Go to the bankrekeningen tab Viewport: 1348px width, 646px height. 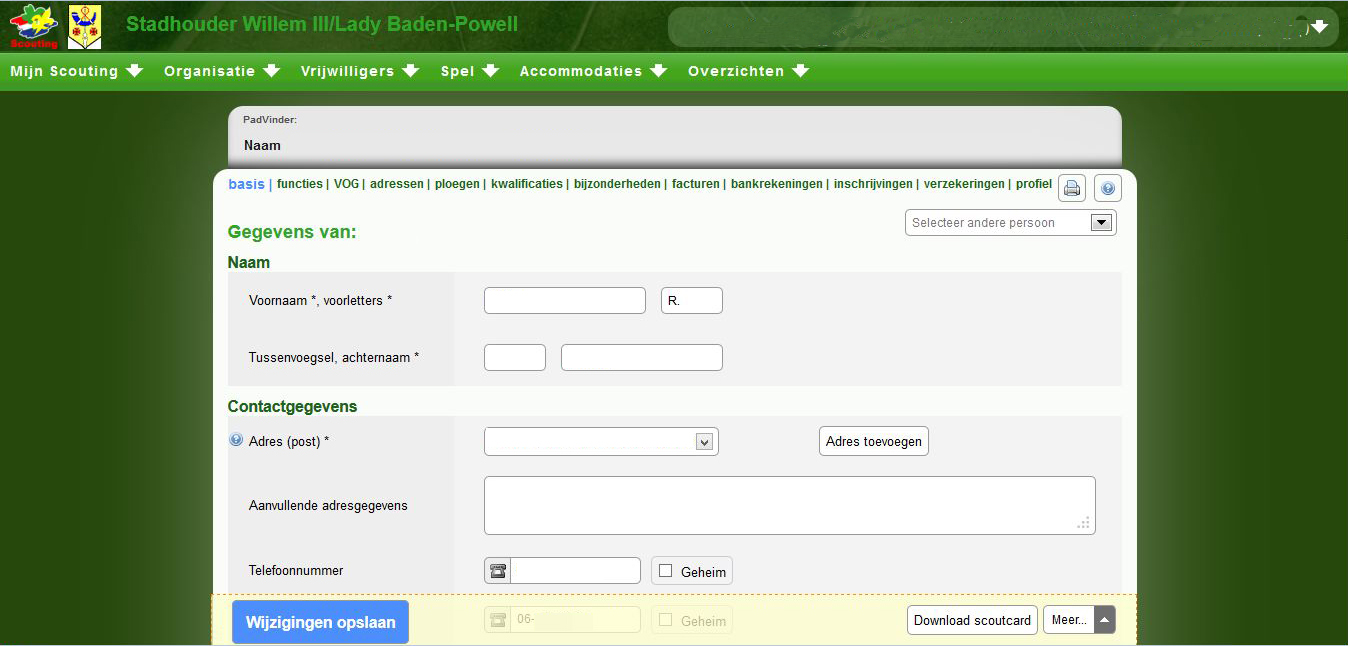tap(776, 184)
